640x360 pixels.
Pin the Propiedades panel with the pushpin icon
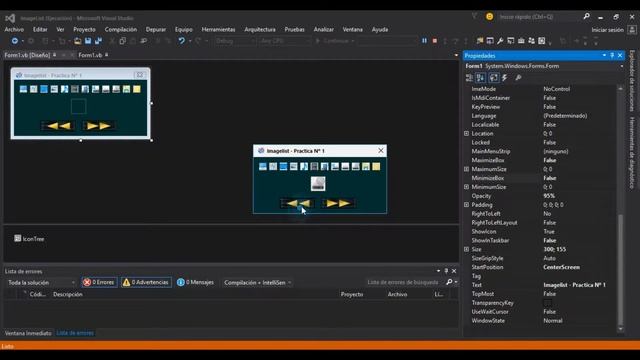[612, 55]
